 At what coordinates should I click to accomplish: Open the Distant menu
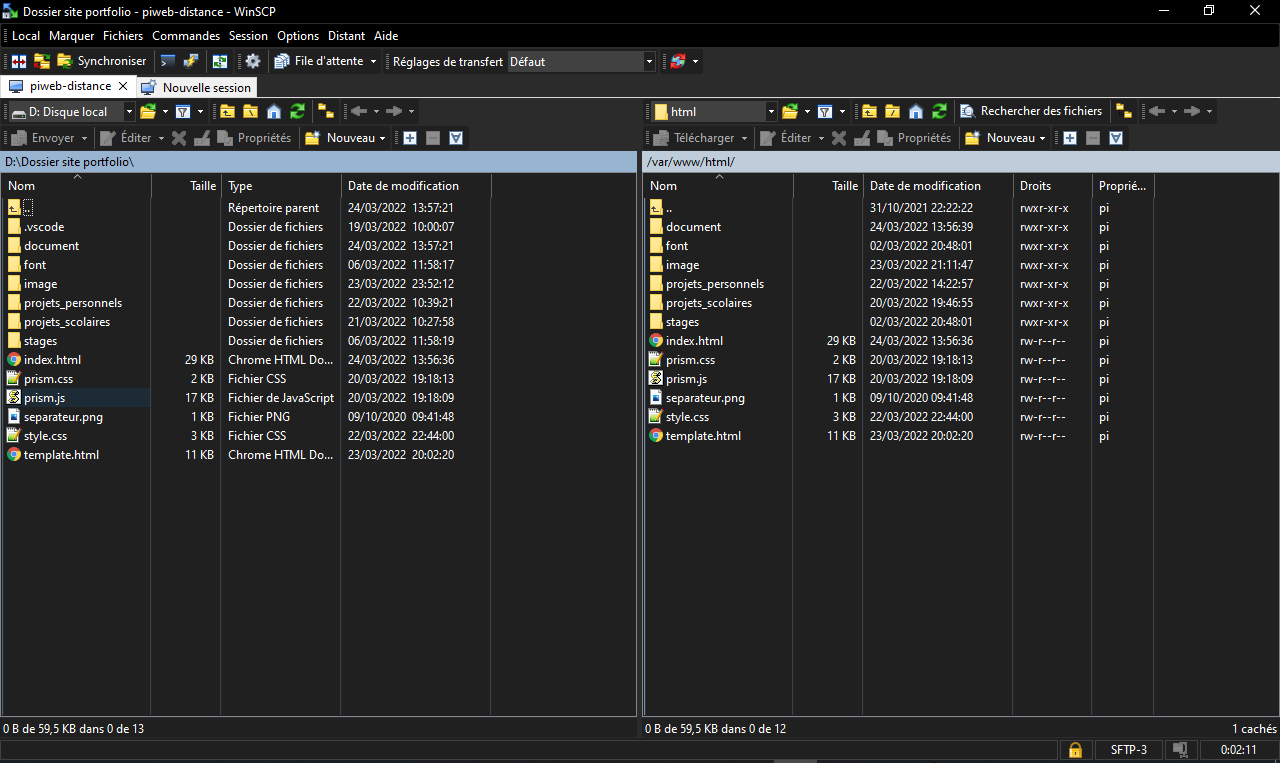[x=347, y=35]
